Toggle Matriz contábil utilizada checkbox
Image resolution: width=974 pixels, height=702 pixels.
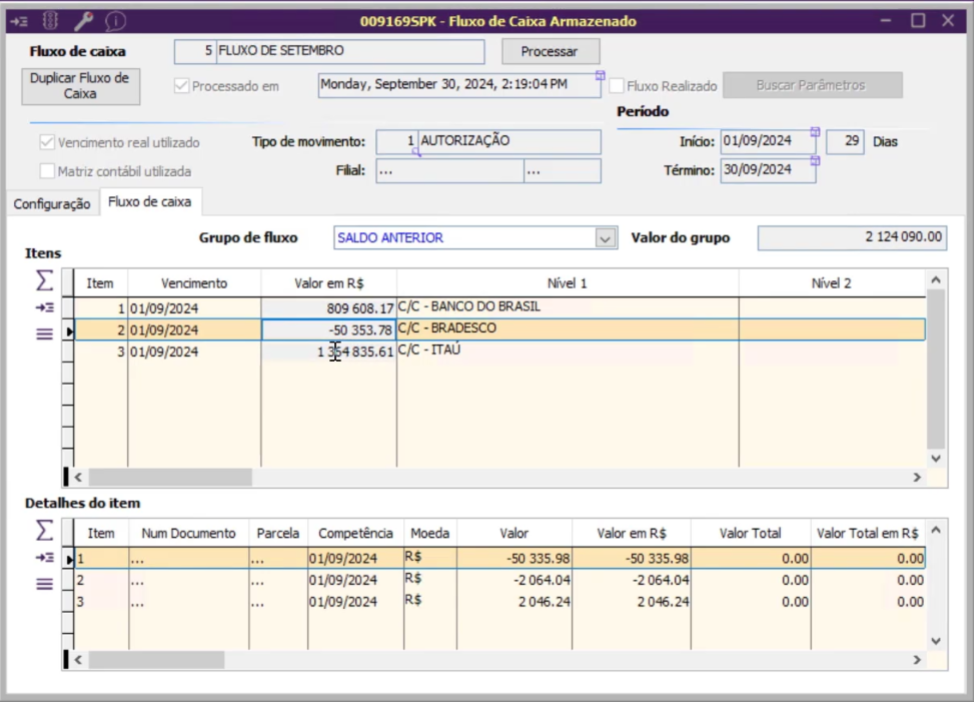pos(47,171)
